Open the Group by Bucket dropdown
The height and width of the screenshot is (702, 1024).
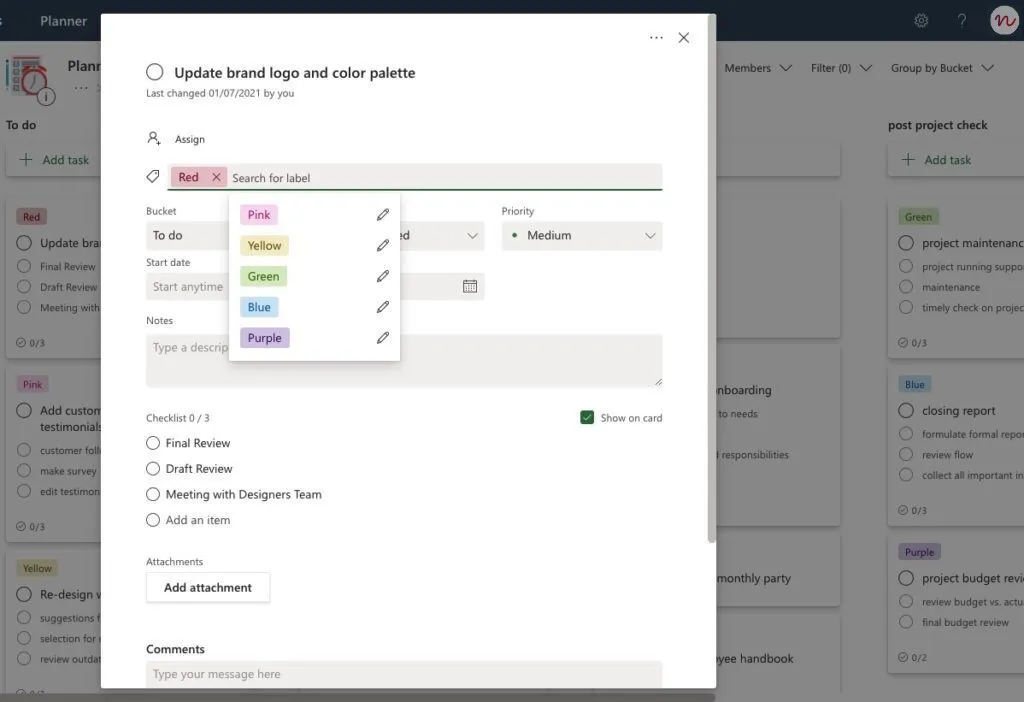pyautogui.click(x=942, y=68)
